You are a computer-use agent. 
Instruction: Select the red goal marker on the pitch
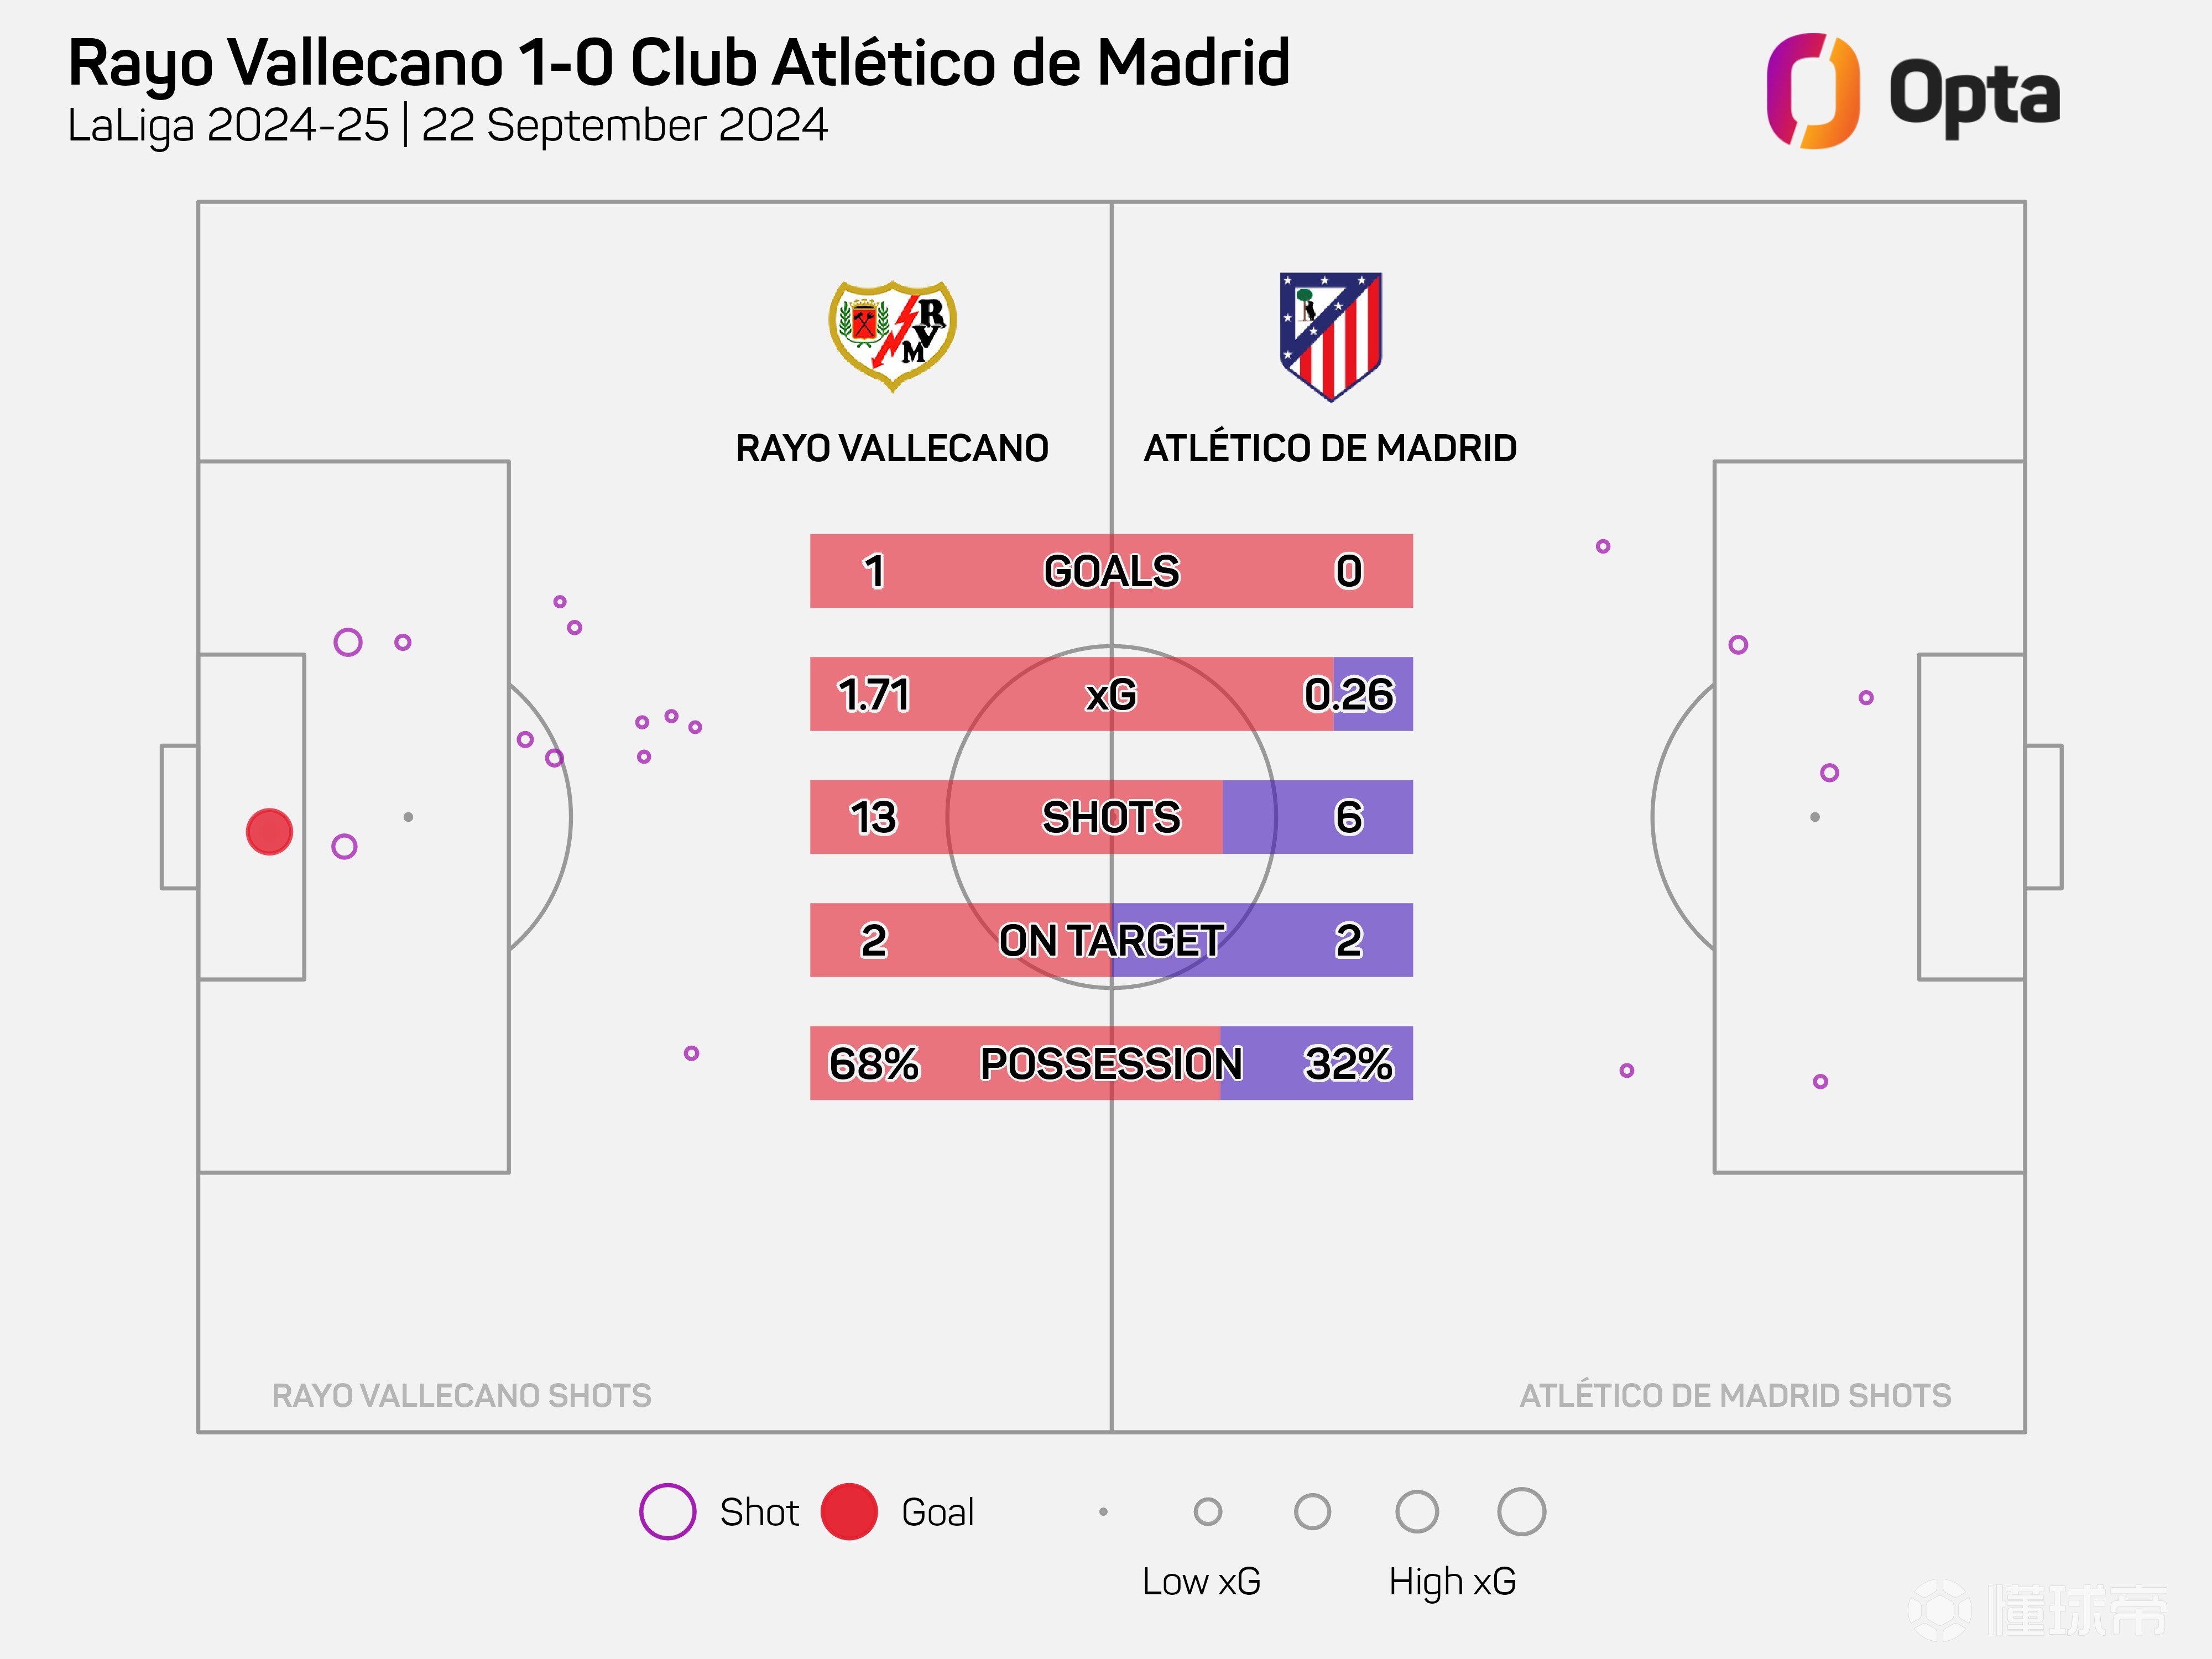coord(269,832)
